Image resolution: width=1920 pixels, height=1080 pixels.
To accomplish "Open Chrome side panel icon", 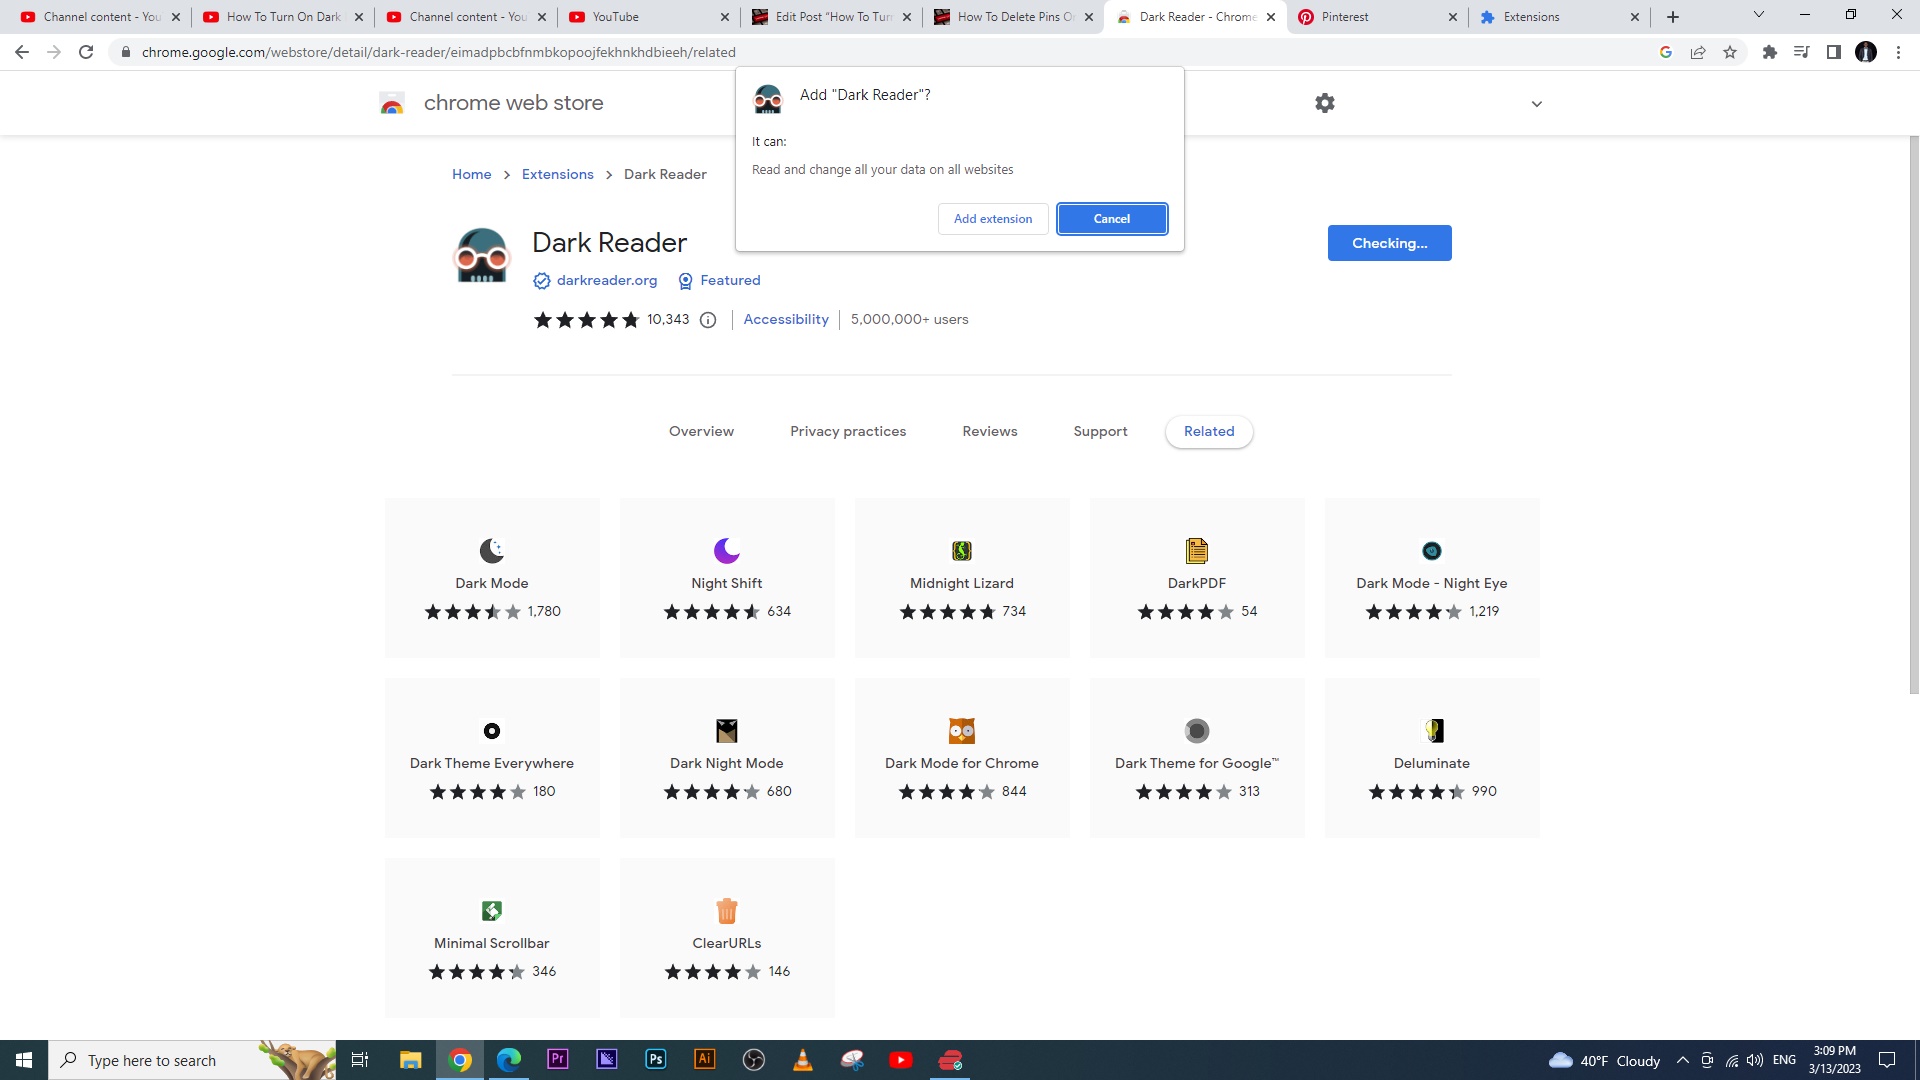I will click(x=1833, y=52).
